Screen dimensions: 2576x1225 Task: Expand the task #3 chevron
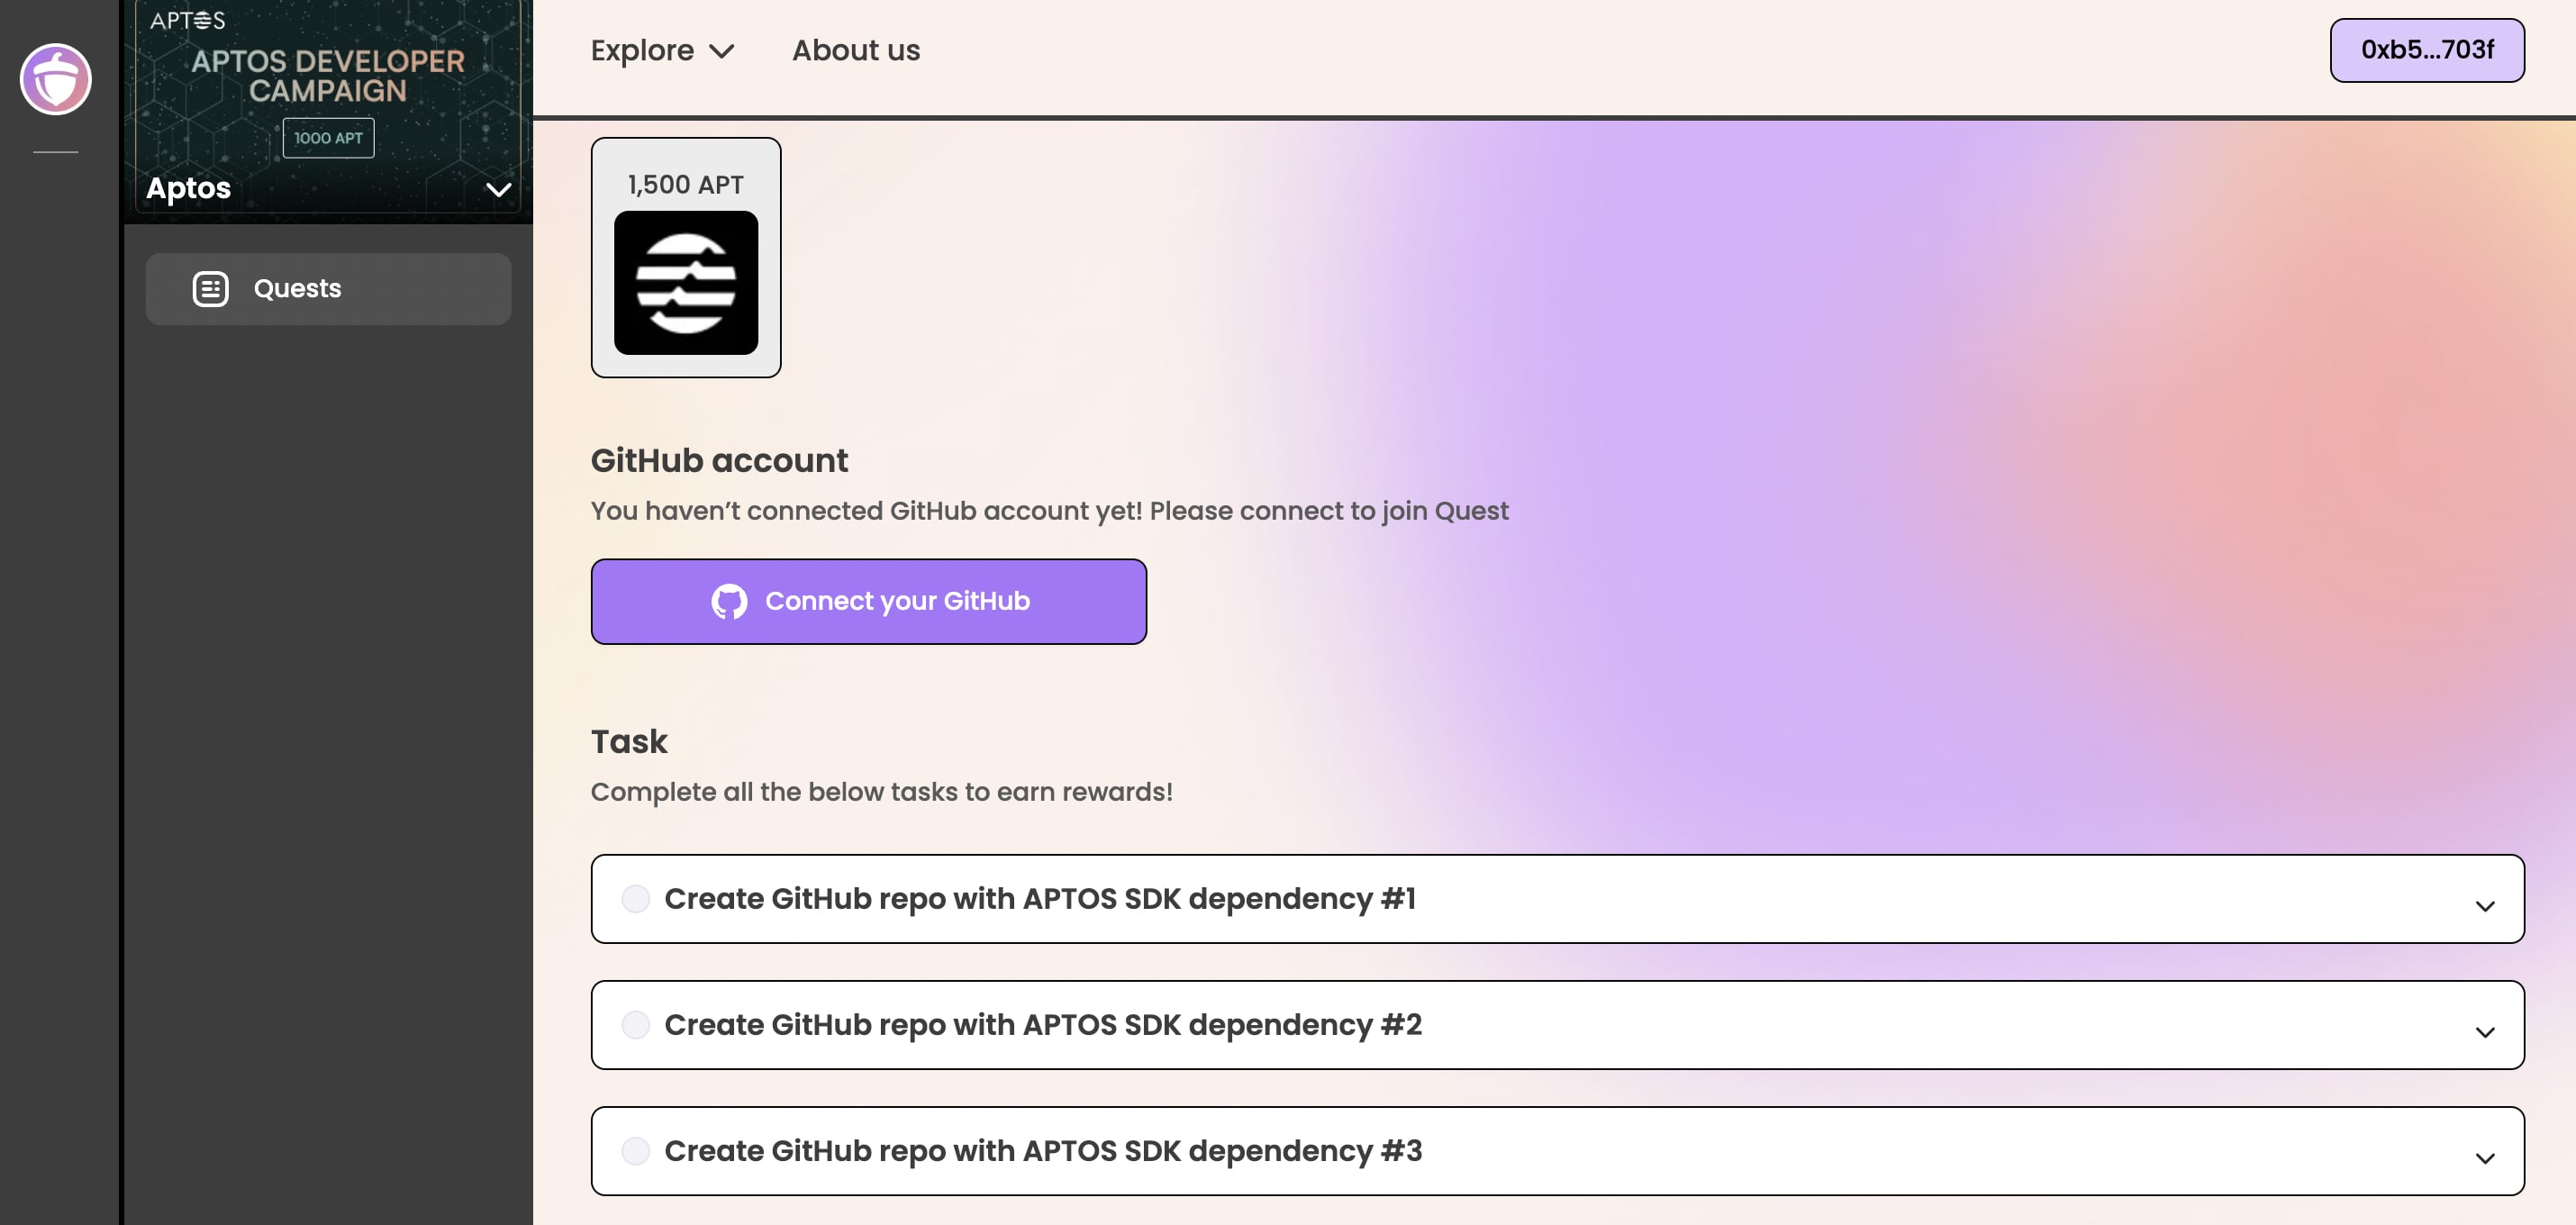tap(2484, 1158)
